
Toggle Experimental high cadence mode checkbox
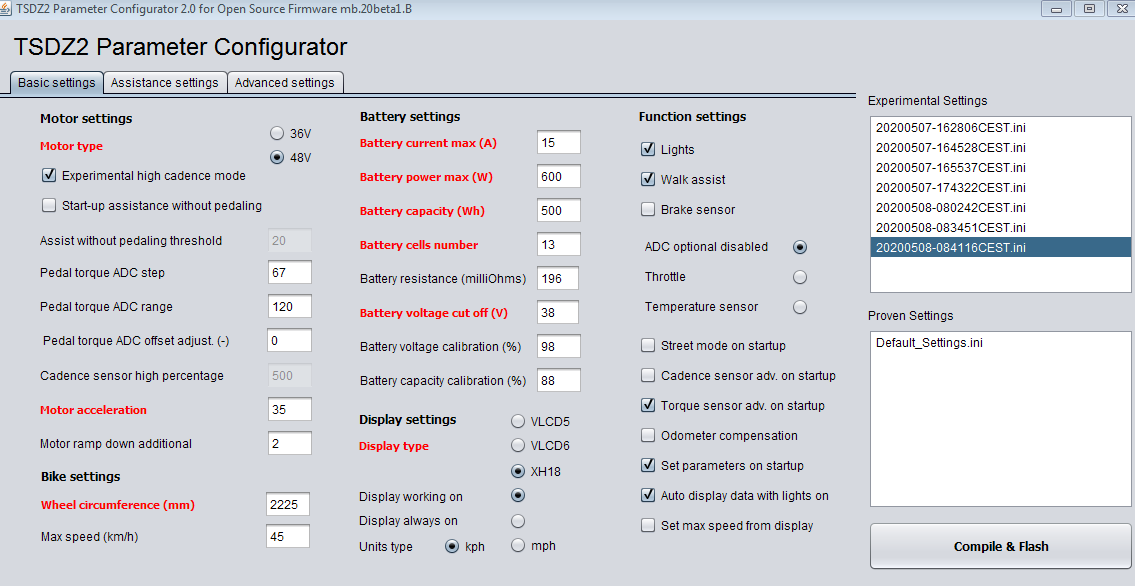(x=48, y=175)
